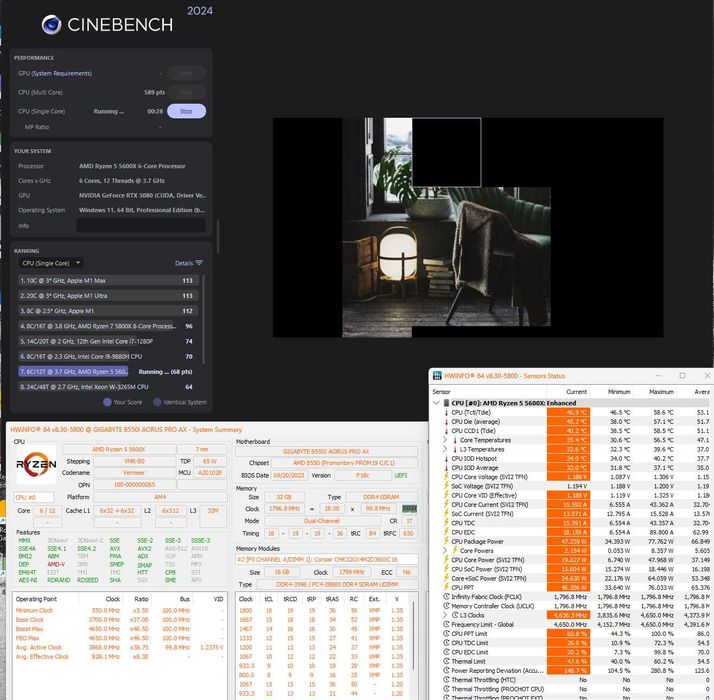Expand the L3 Clocks sensor group
714x700 pixels.
tap(445, 615)
